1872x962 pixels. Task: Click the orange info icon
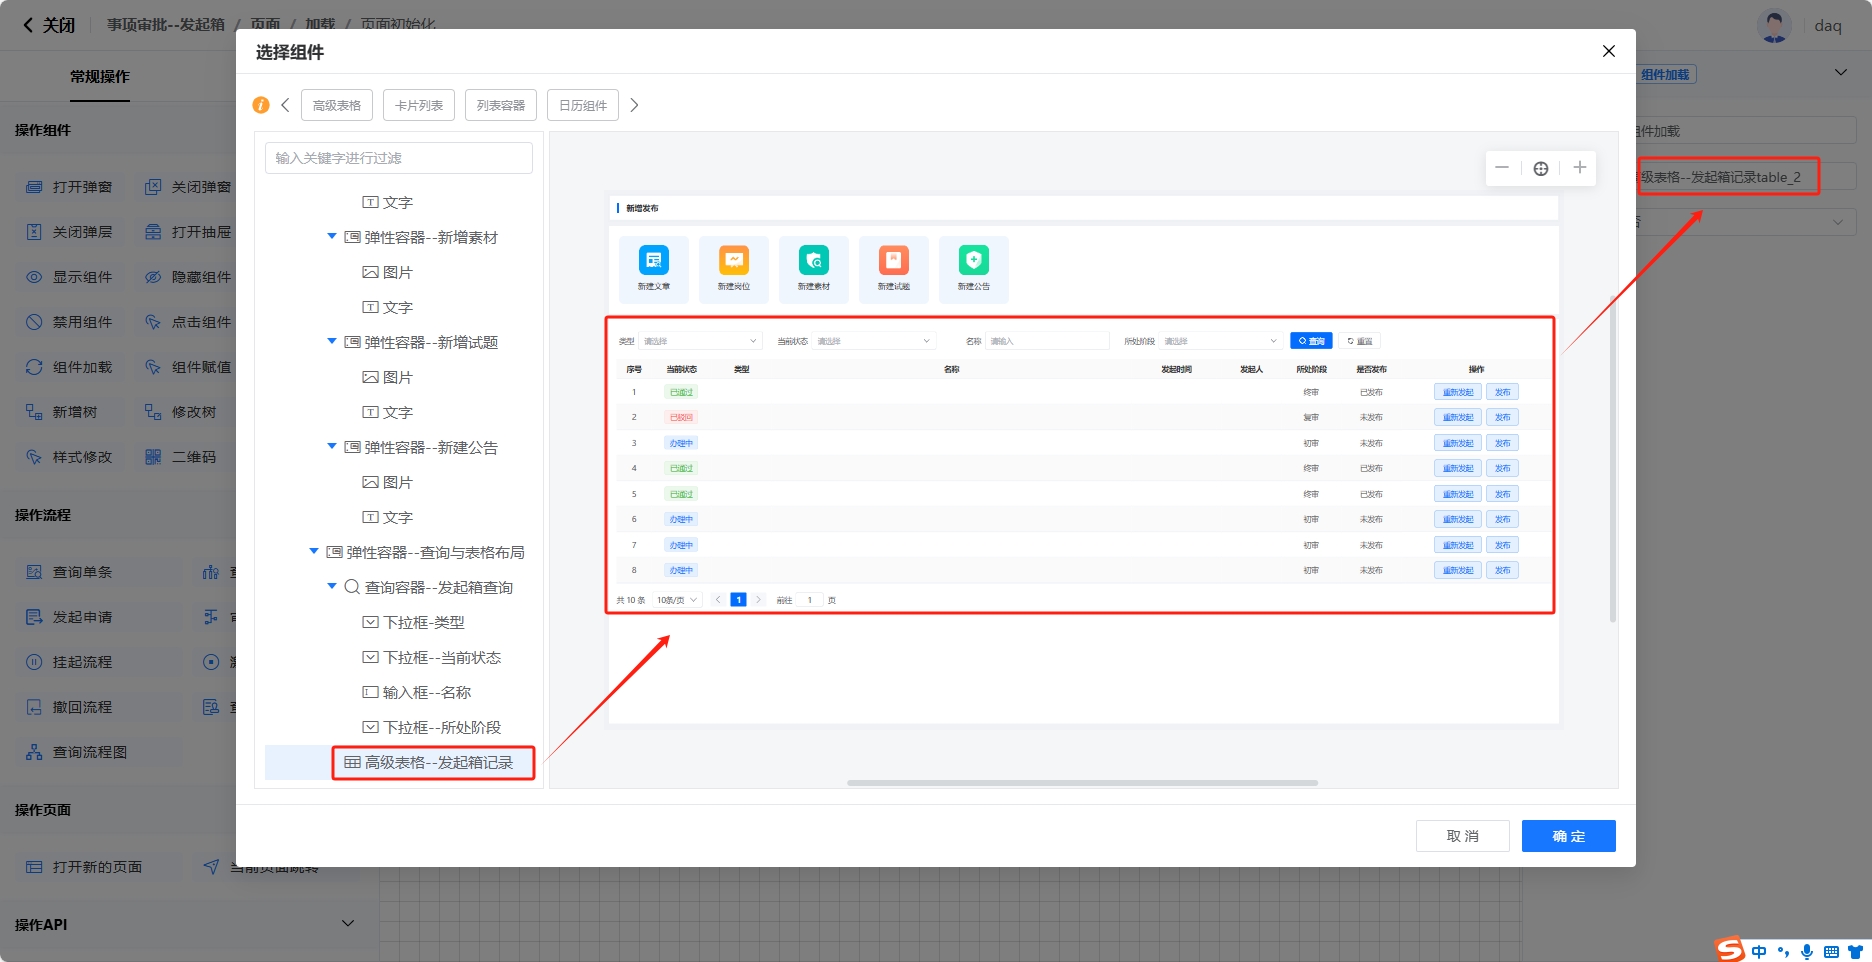tap(261, 105)
